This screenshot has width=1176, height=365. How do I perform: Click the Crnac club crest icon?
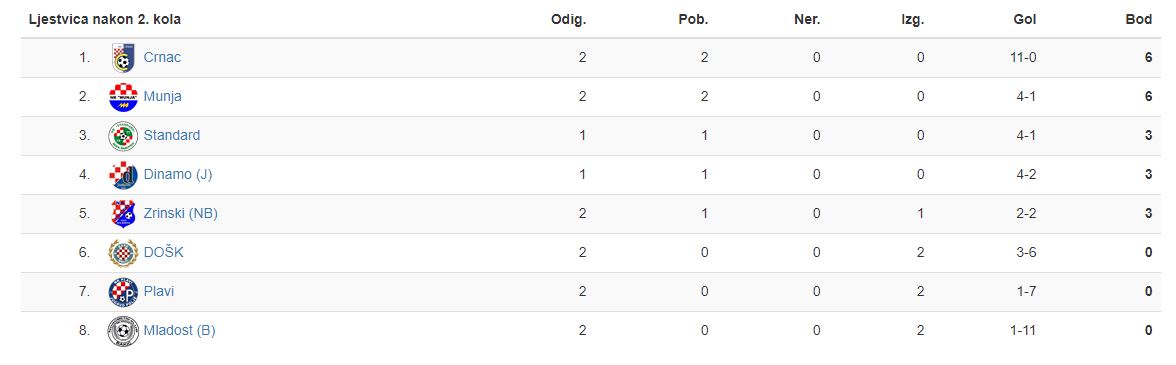[123, 58]
